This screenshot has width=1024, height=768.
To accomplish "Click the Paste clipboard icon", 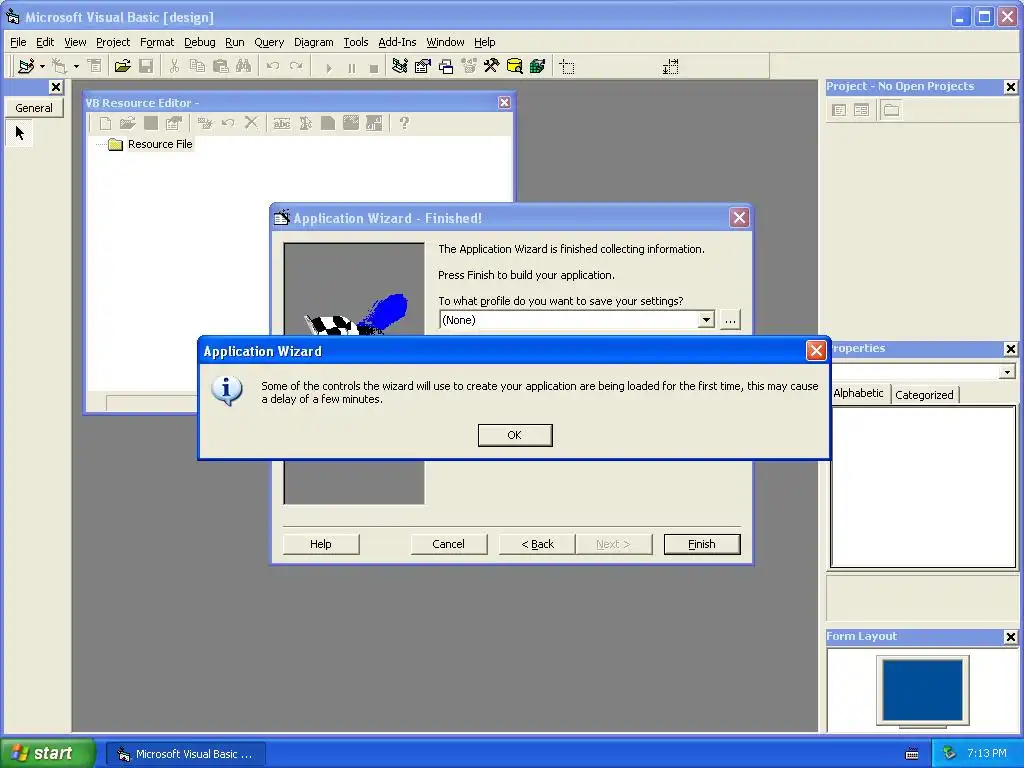I will coord(221,66).
